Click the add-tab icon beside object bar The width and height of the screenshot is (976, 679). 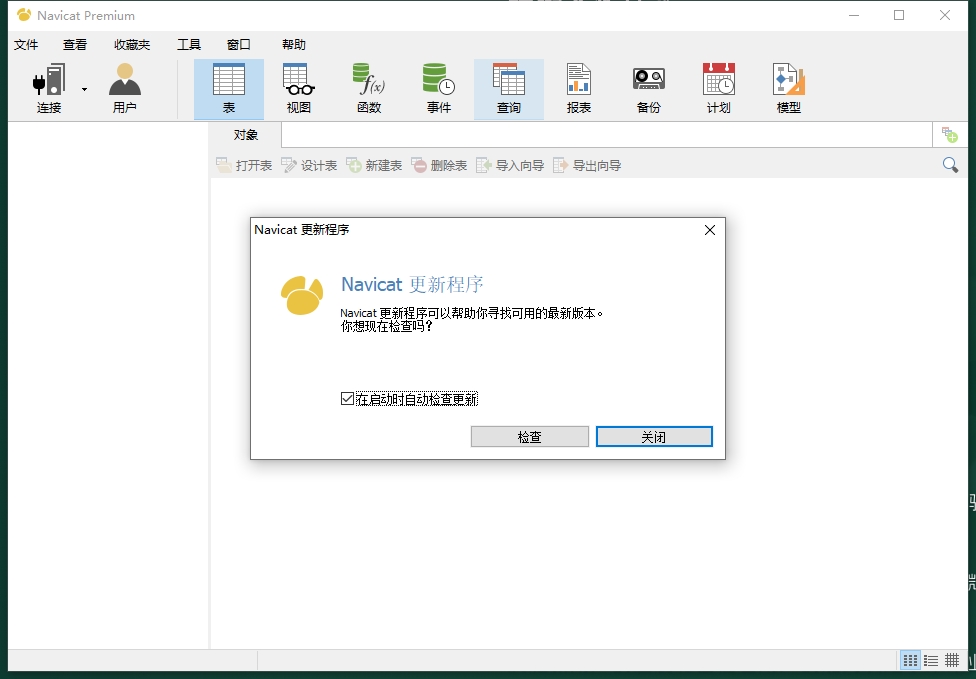click(x=949, y=134)
